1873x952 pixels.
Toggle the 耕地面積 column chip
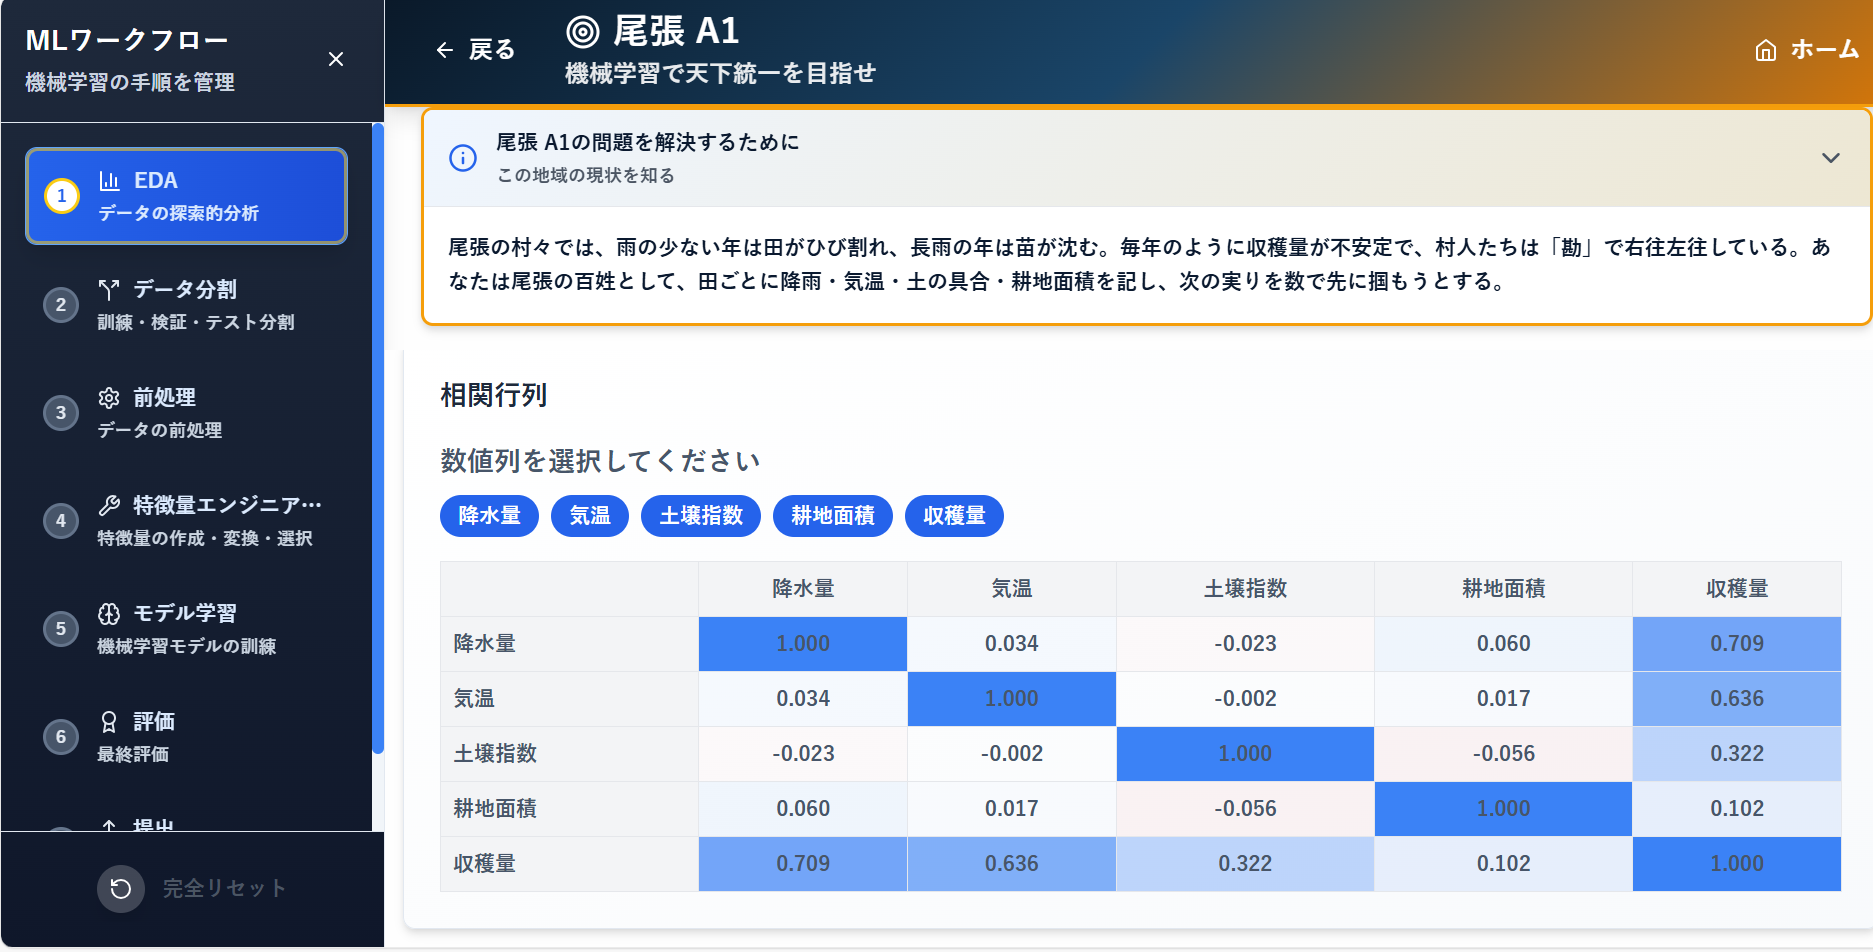pyautogui.click(x=832, y=516)
